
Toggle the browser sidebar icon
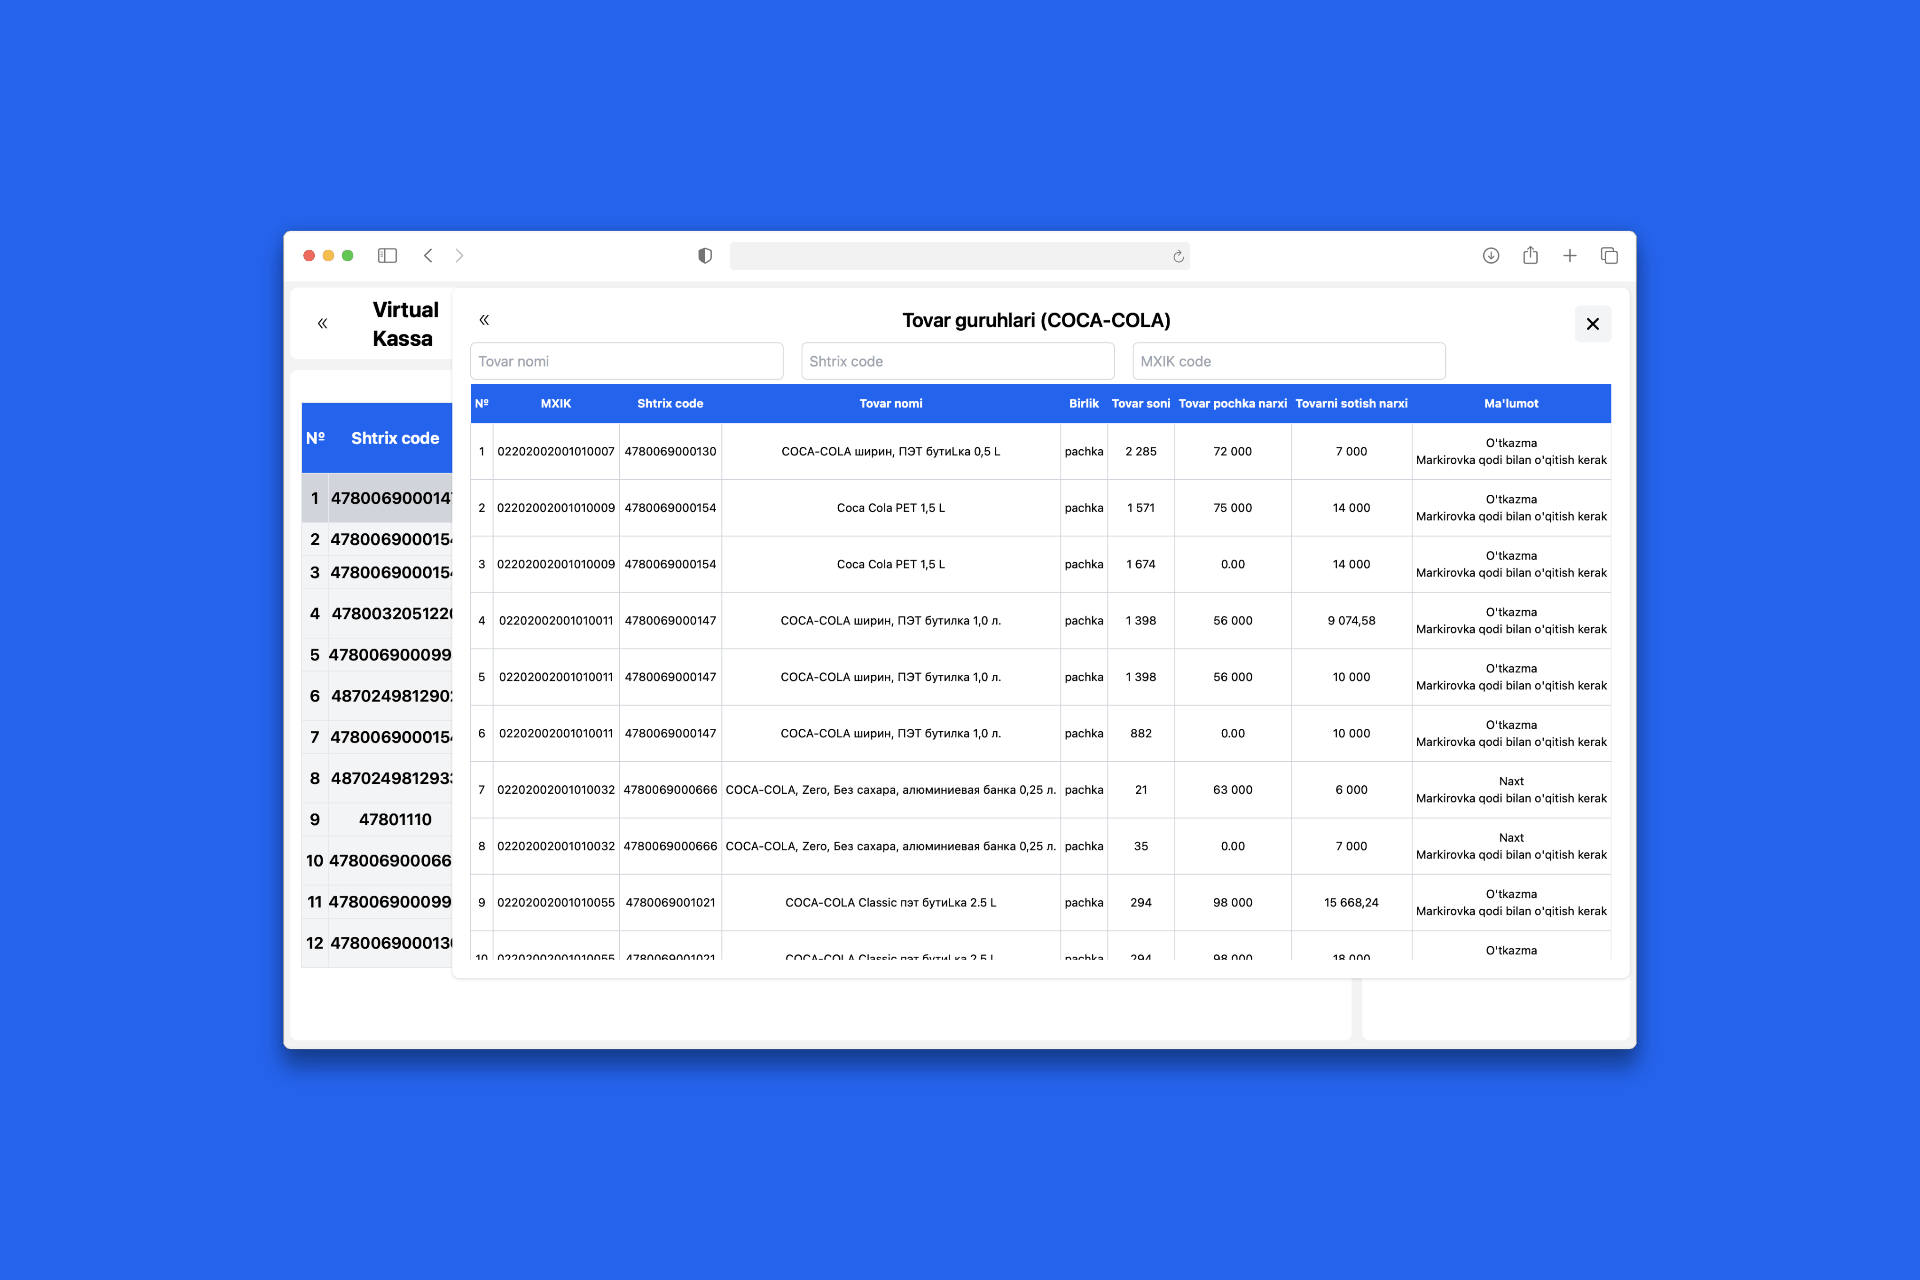click(x=387, y=256)
